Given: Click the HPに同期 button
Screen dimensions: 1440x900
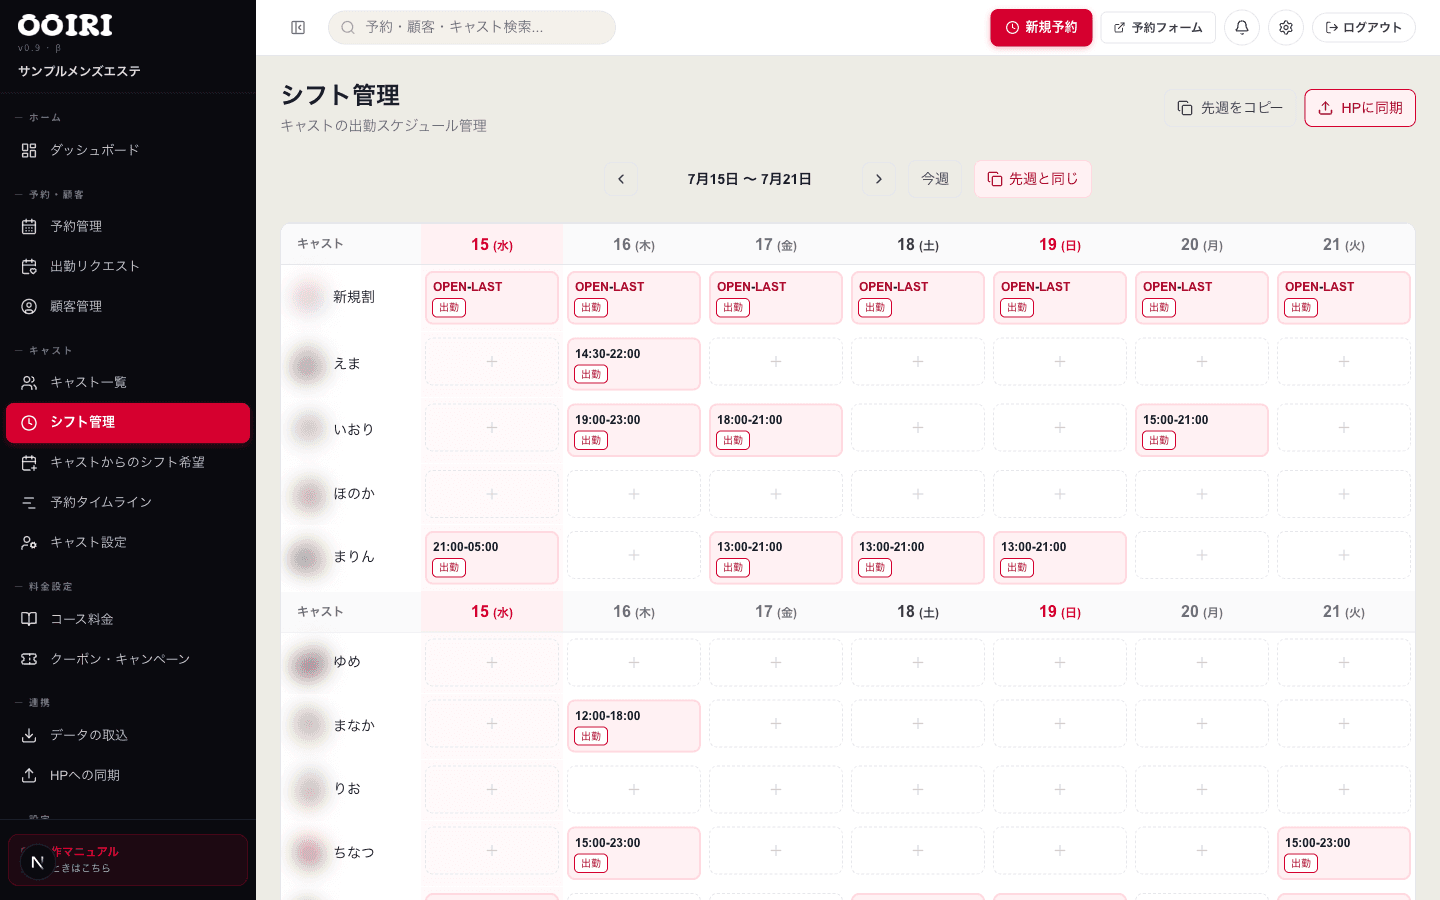Looking at the screenshot, I should point(1360,108).
